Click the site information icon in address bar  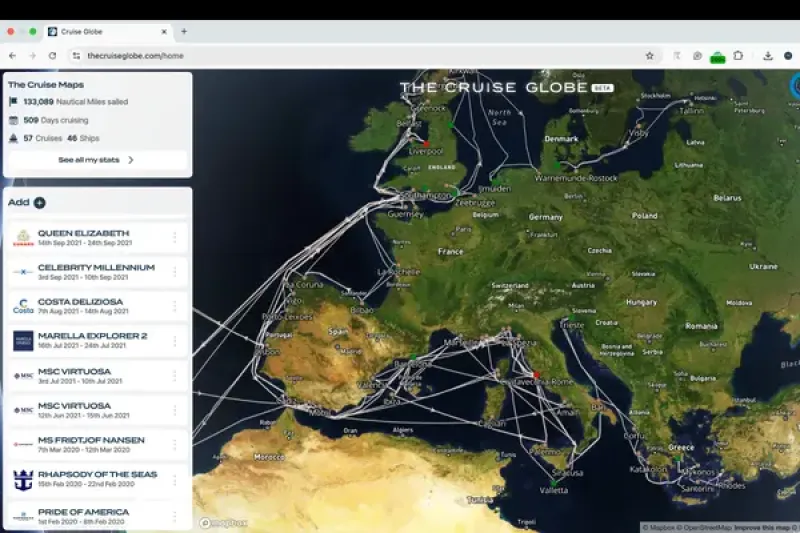point(77,56)
